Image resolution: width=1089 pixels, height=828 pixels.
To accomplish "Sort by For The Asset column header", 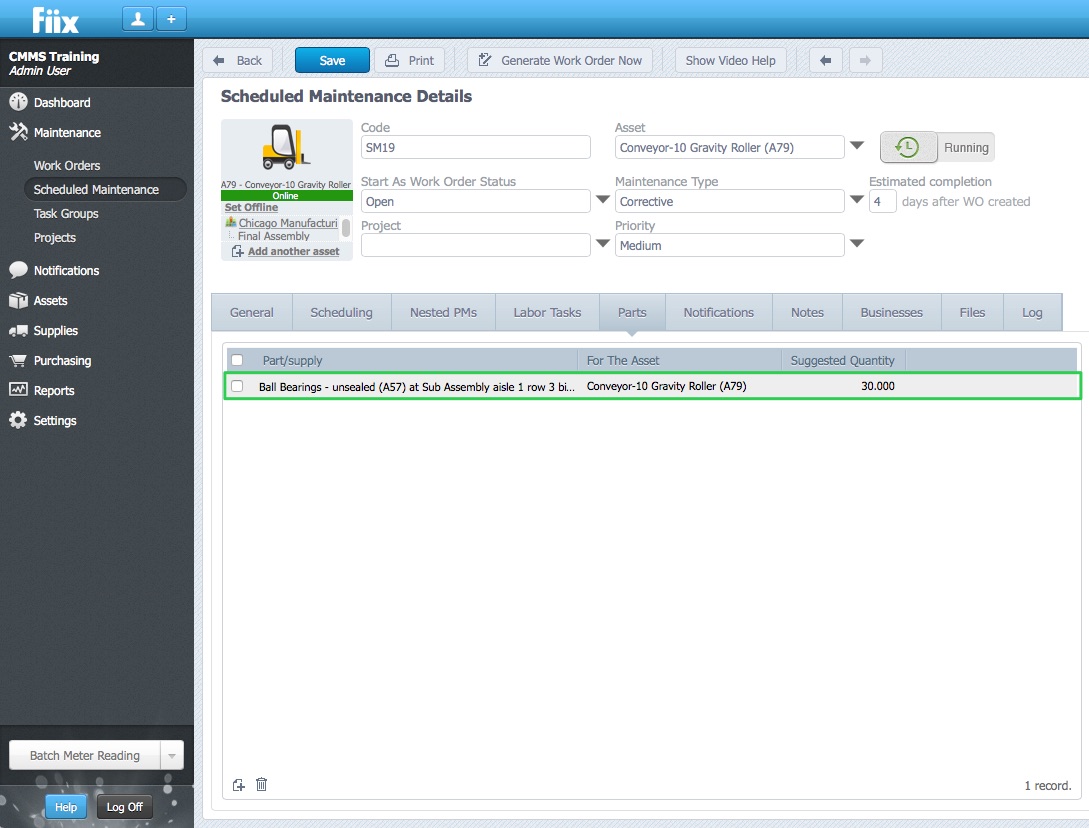I will [x=623, y=361].
